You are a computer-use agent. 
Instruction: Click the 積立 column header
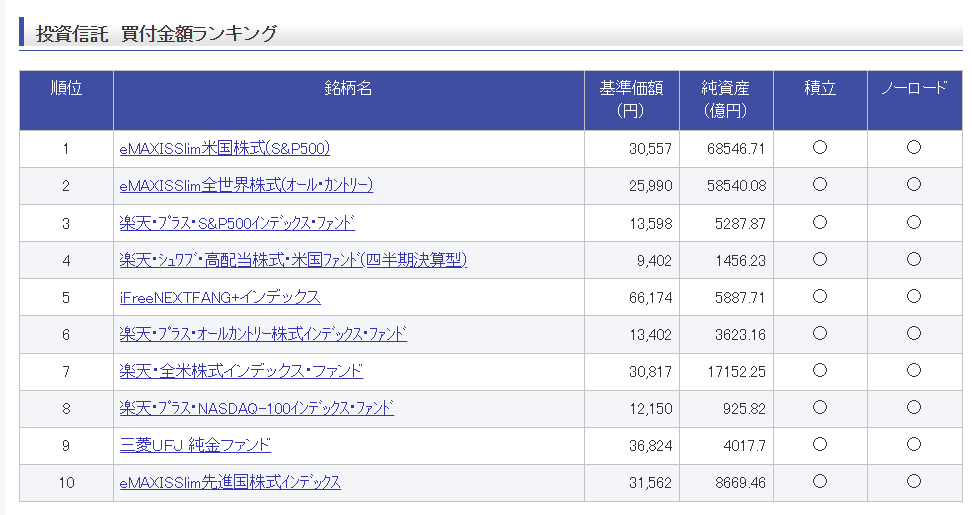coord(820,100)
